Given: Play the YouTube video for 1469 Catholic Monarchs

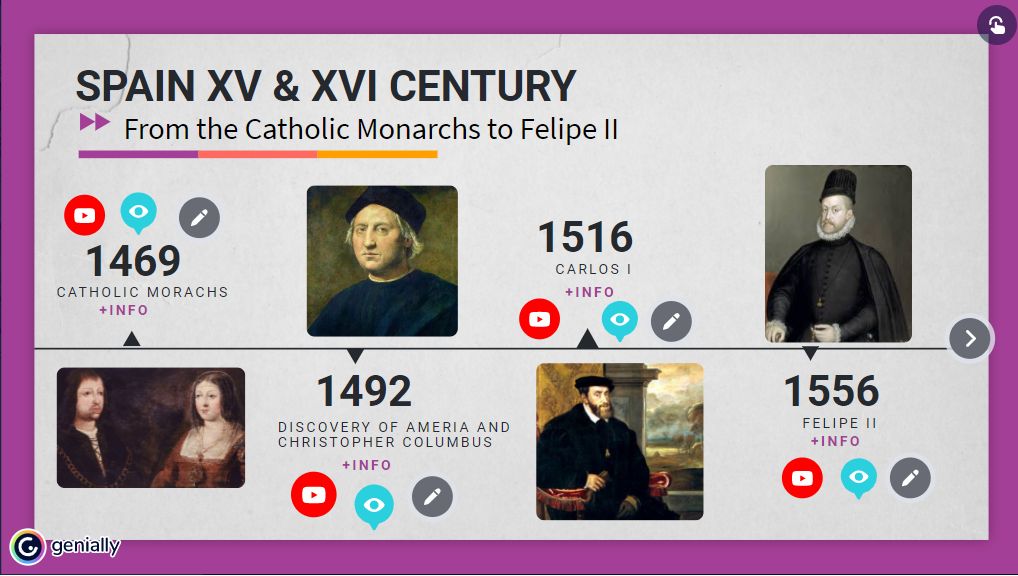Looking at the screenshot, I should pos(85,215).
